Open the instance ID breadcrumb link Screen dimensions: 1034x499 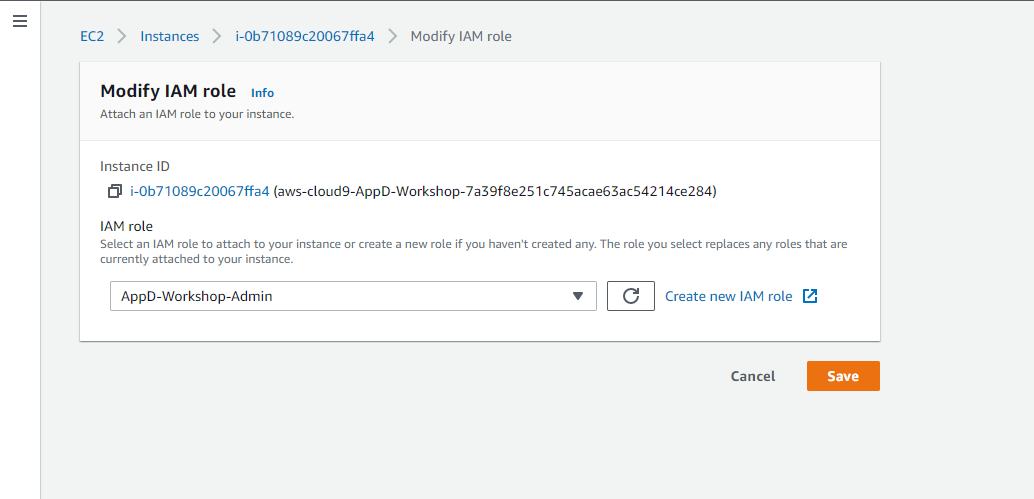[x=304, y=36]
